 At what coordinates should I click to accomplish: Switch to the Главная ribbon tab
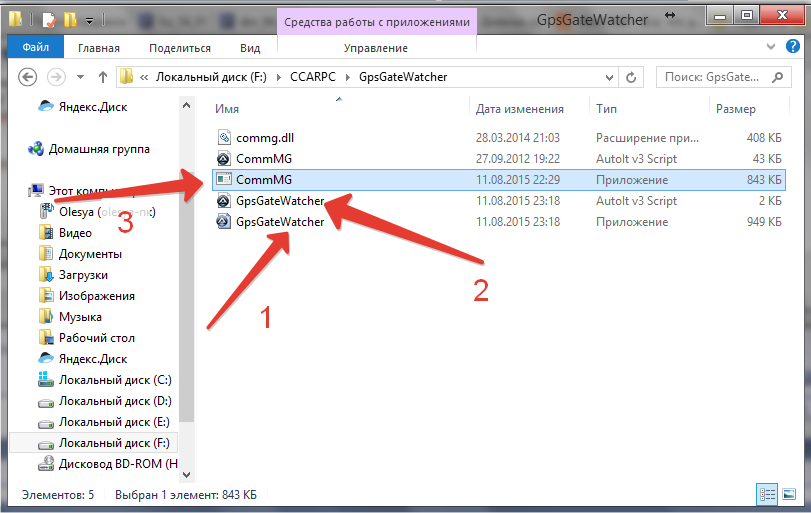(99, 48)
